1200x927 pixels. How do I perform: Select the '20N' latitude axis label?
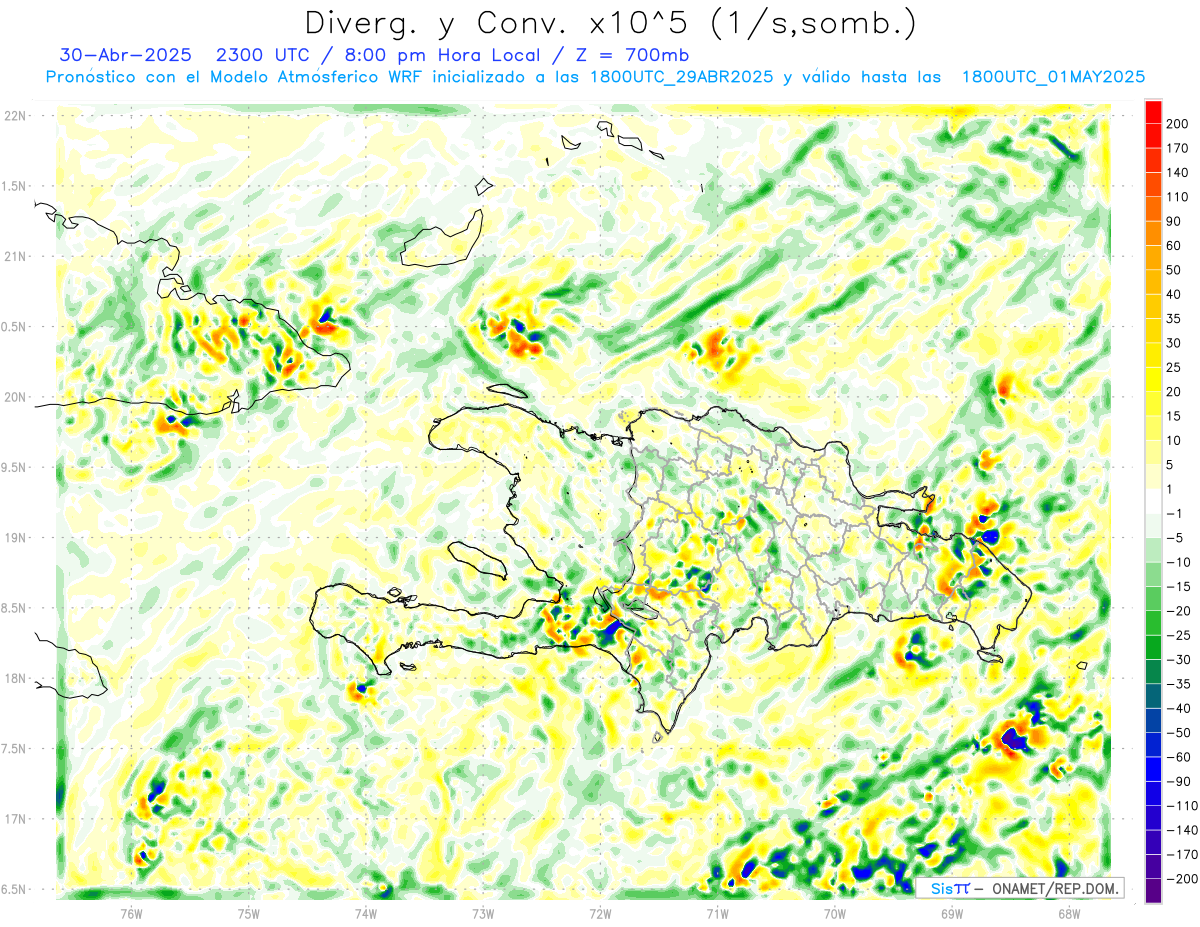coord(15,397)
